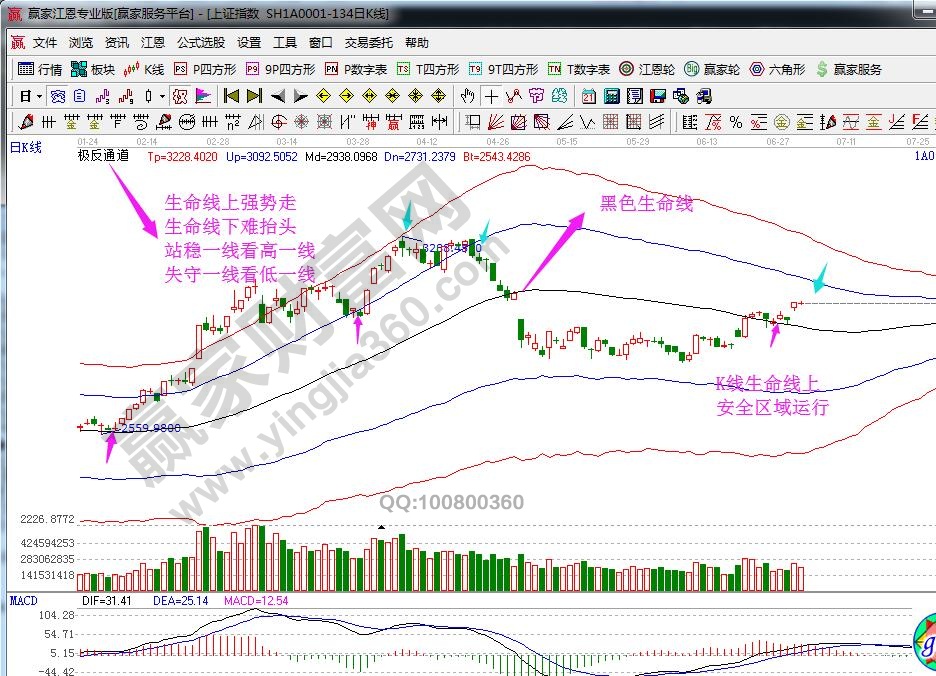Toggle the crosshair cursor tool
936x676 pixels.
[x=491, y=97]
